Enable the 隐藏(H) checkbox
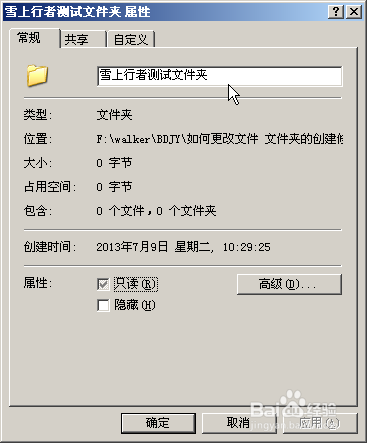This screenshot has width=367, height=443. tap(103, 305)
